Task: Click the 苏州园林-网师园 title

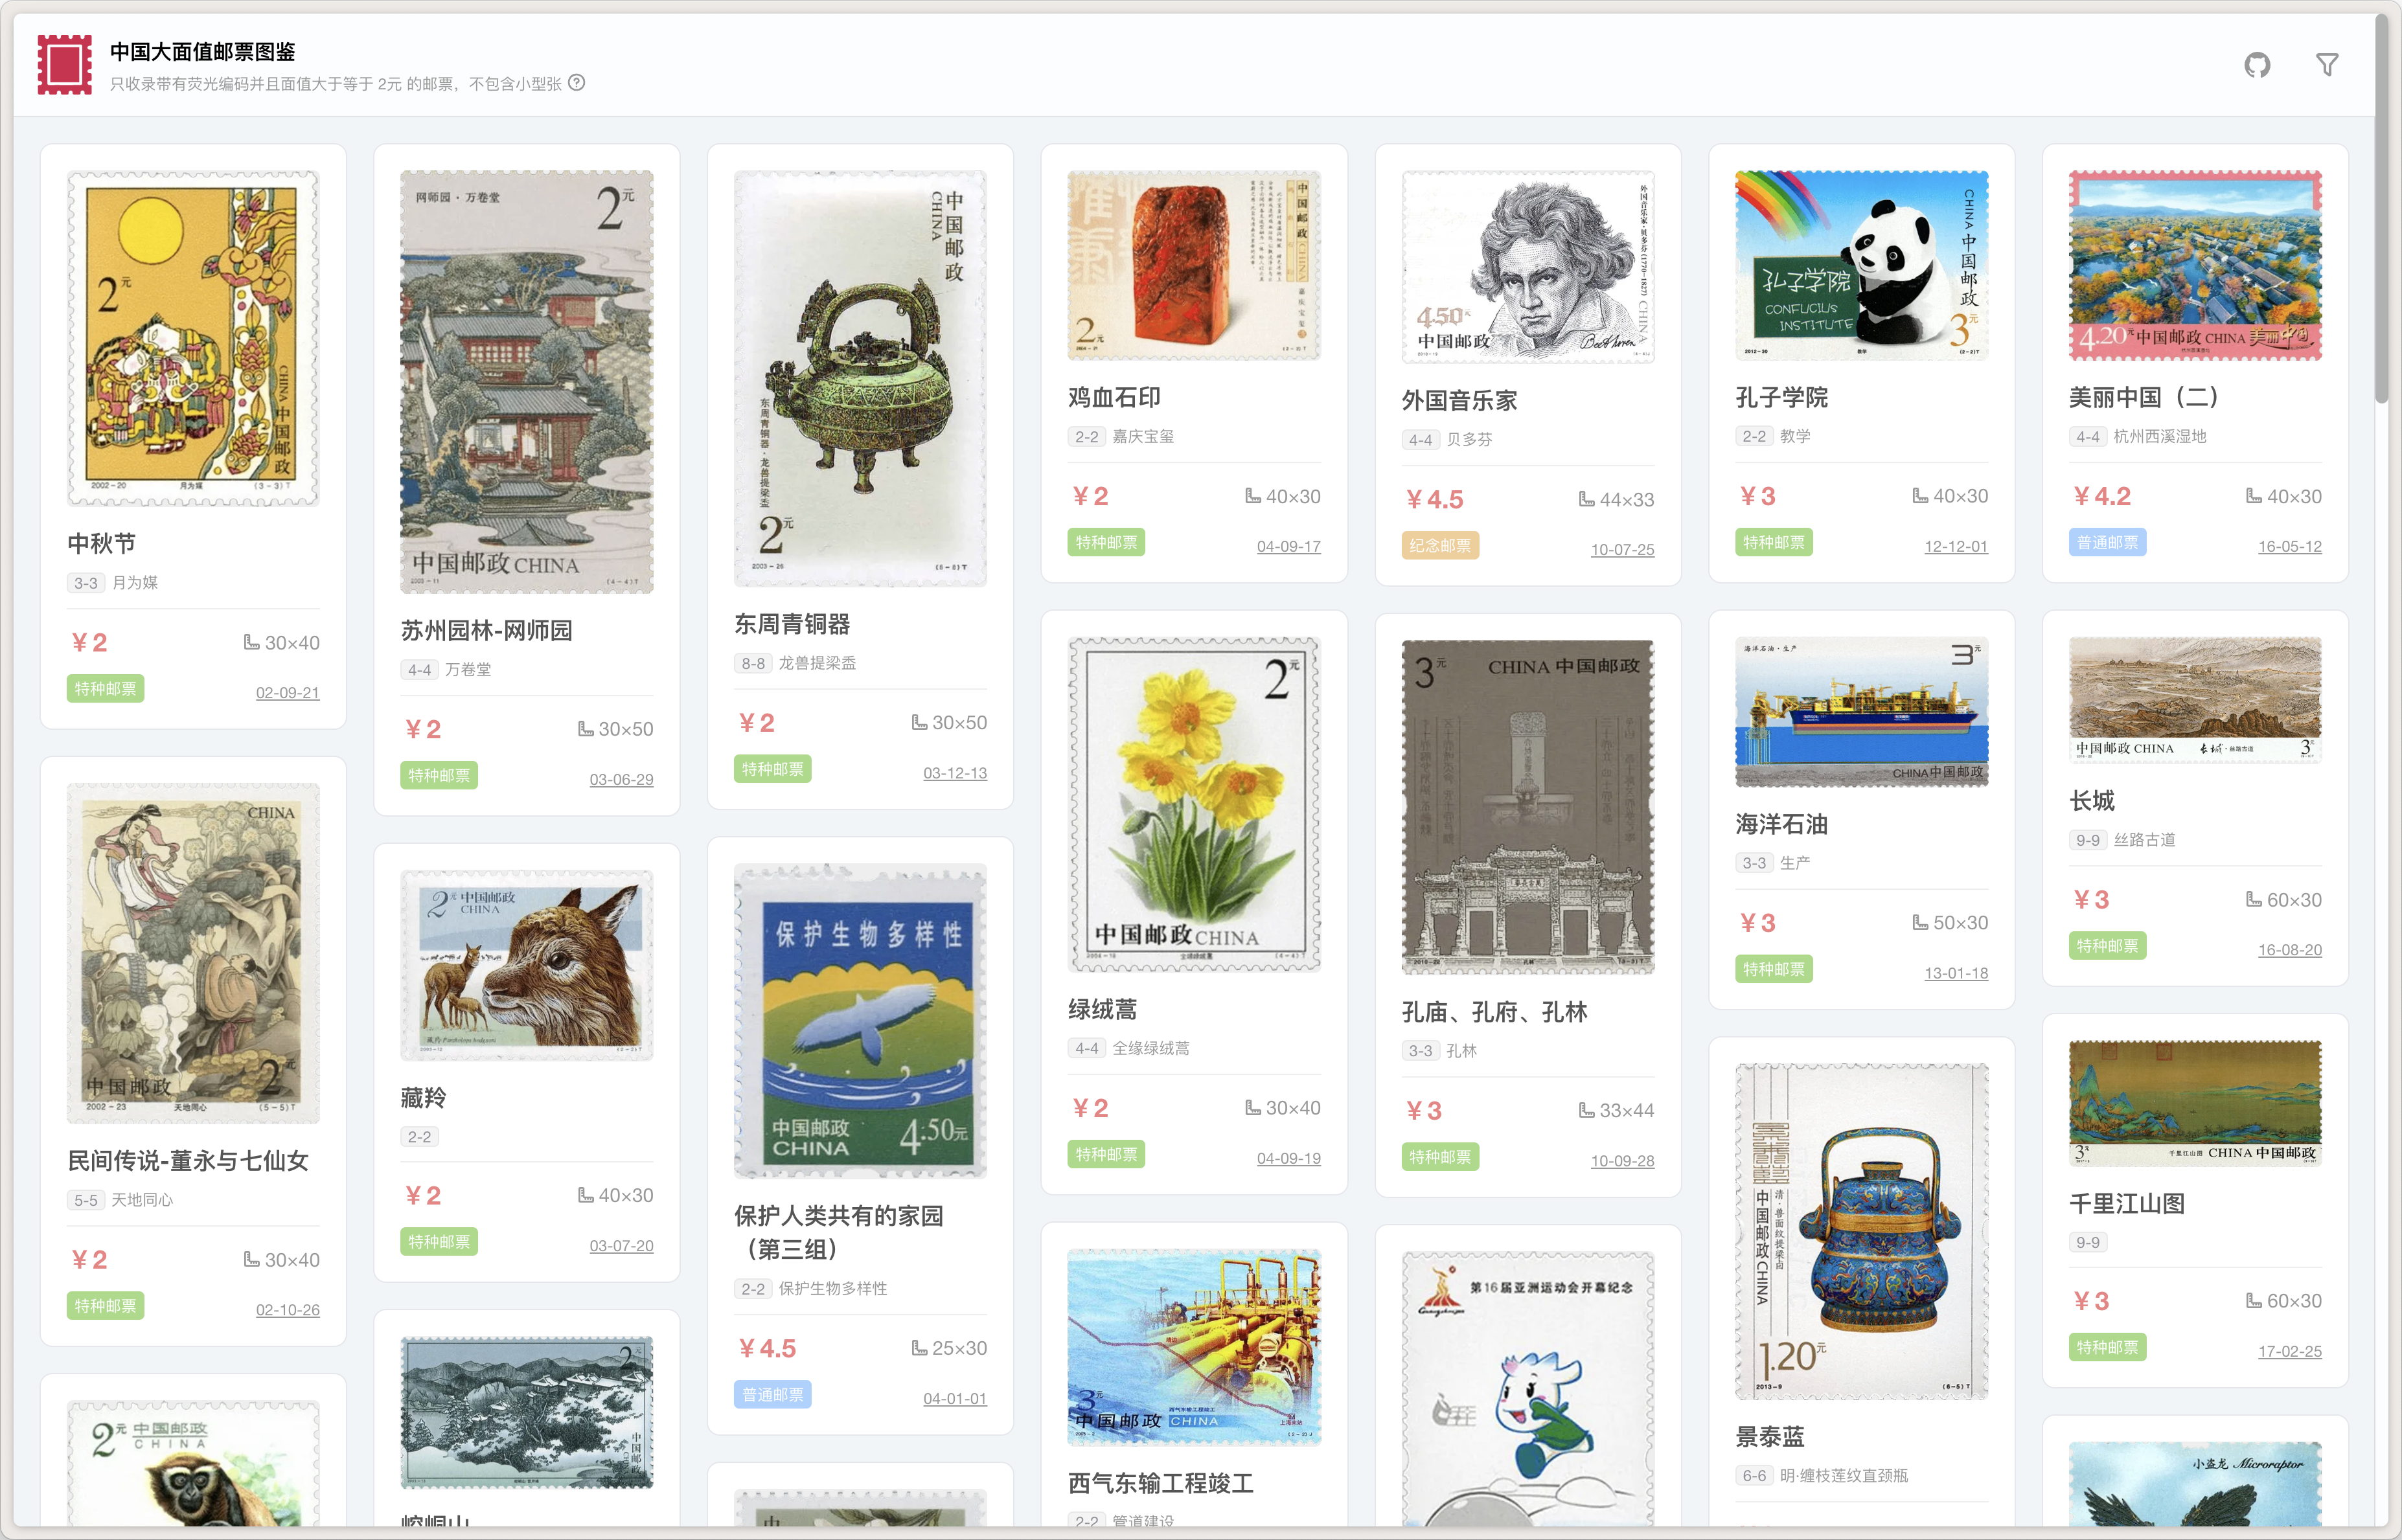Action: [487, 631]
